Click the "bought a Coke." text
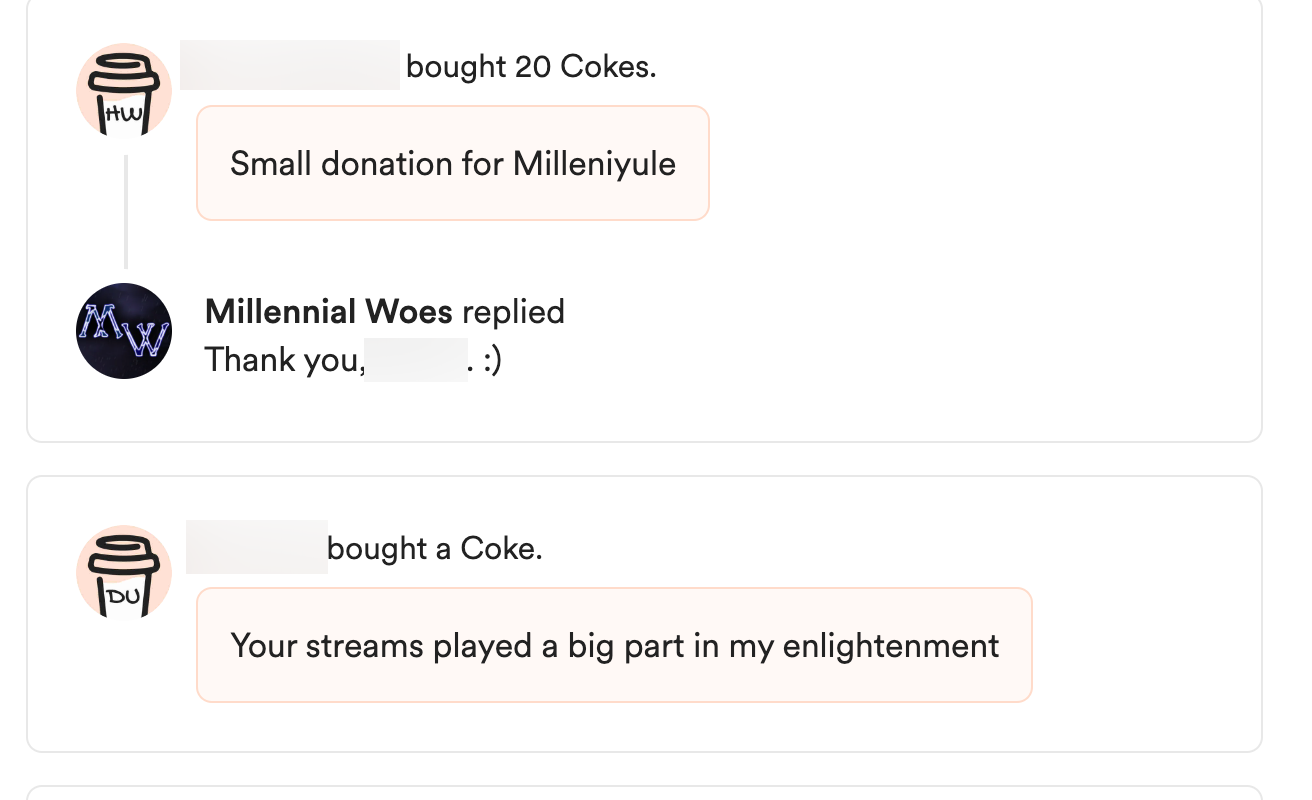 click(435, 549)
